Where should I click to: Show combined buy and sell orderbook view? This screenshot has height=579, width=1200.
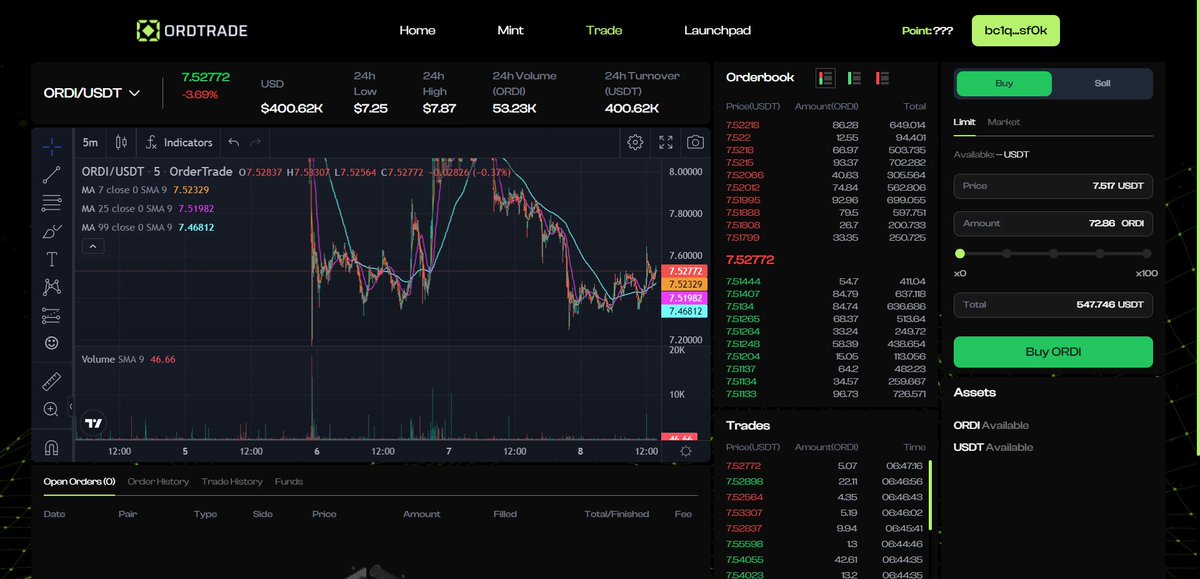[x=825, y=77]
